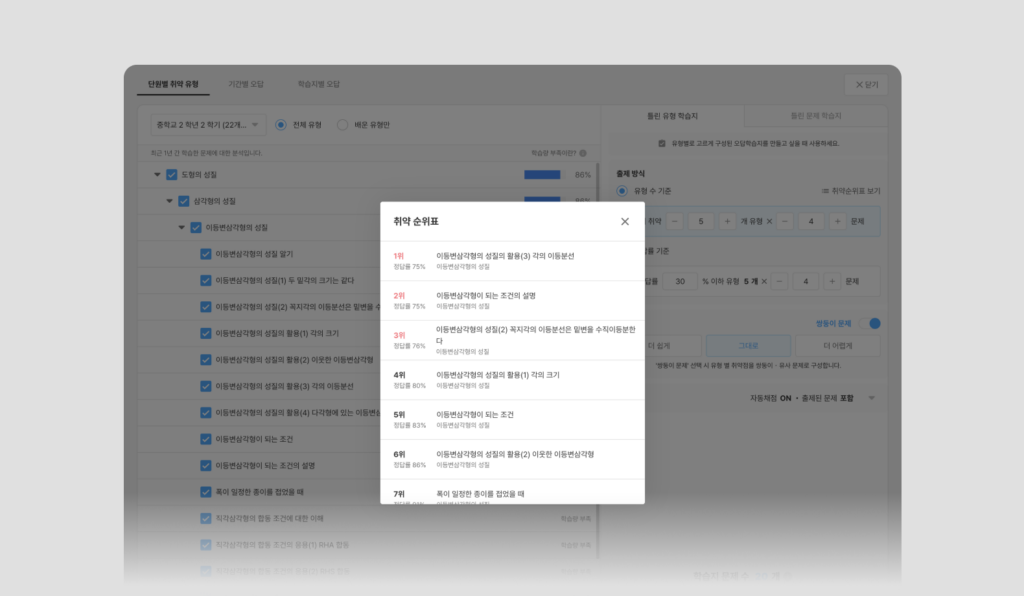Click plus stepper next to value 5
The height and width of the screenshot is (596, 1024).
[x=727, y=221]
